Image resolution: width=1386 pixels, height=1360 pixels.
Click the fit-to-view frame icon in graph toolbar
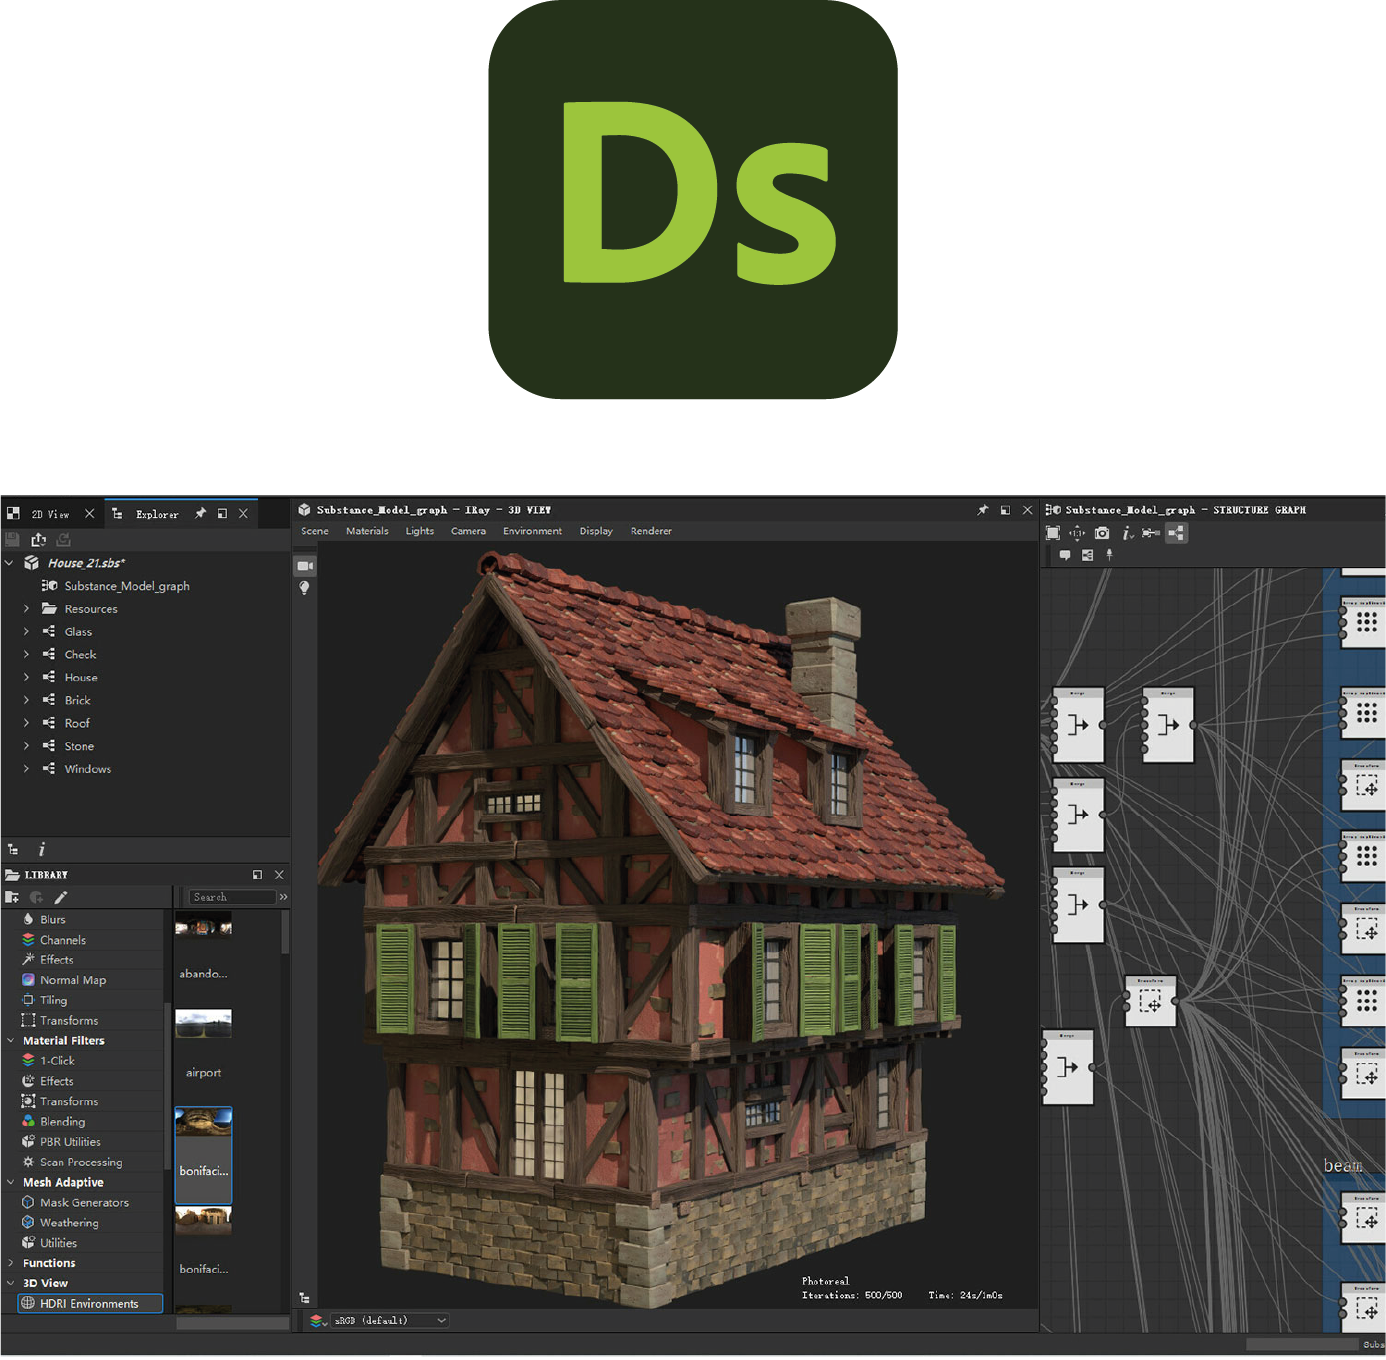click(1053, 533)
